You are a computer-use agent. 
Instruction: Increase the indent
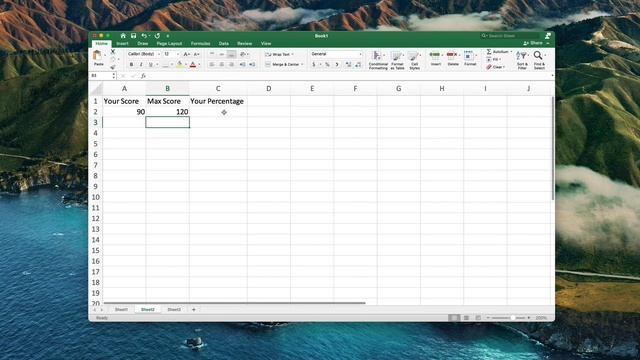252,64
